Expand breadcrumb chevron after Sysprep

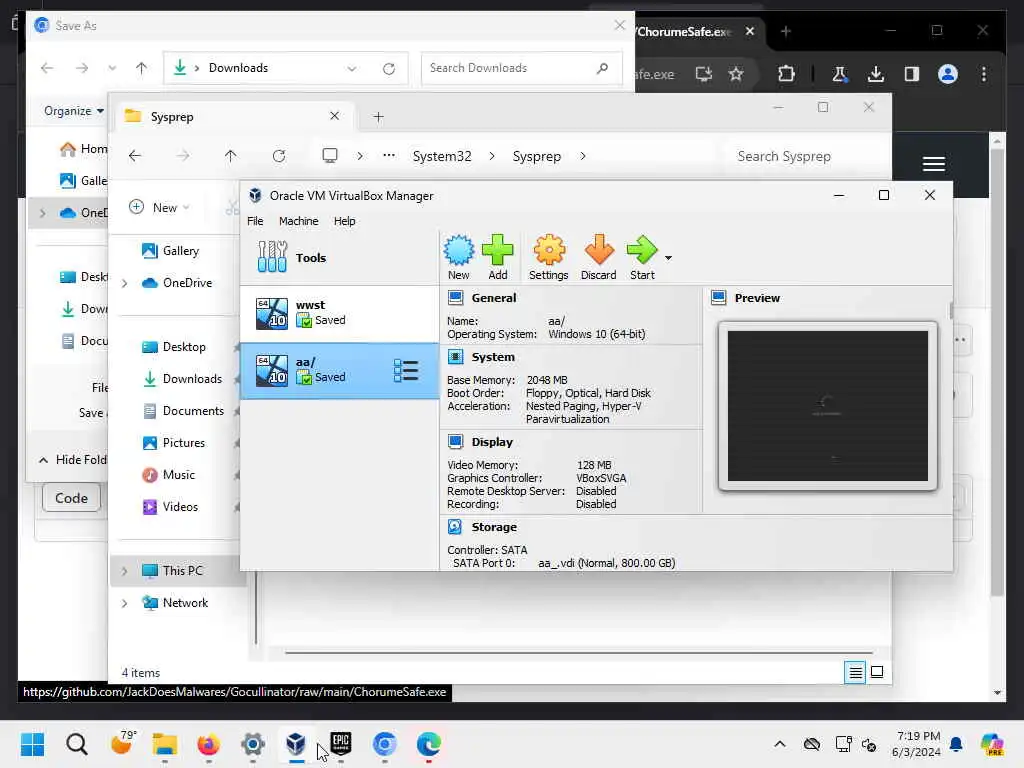point(583,157)
